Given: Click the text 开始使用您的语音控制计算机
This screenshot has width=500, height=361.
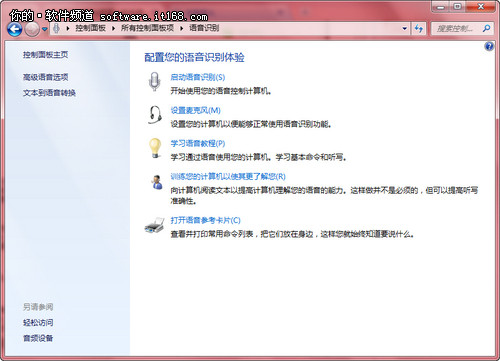Looking at the screenshot, I should (221, 91).
